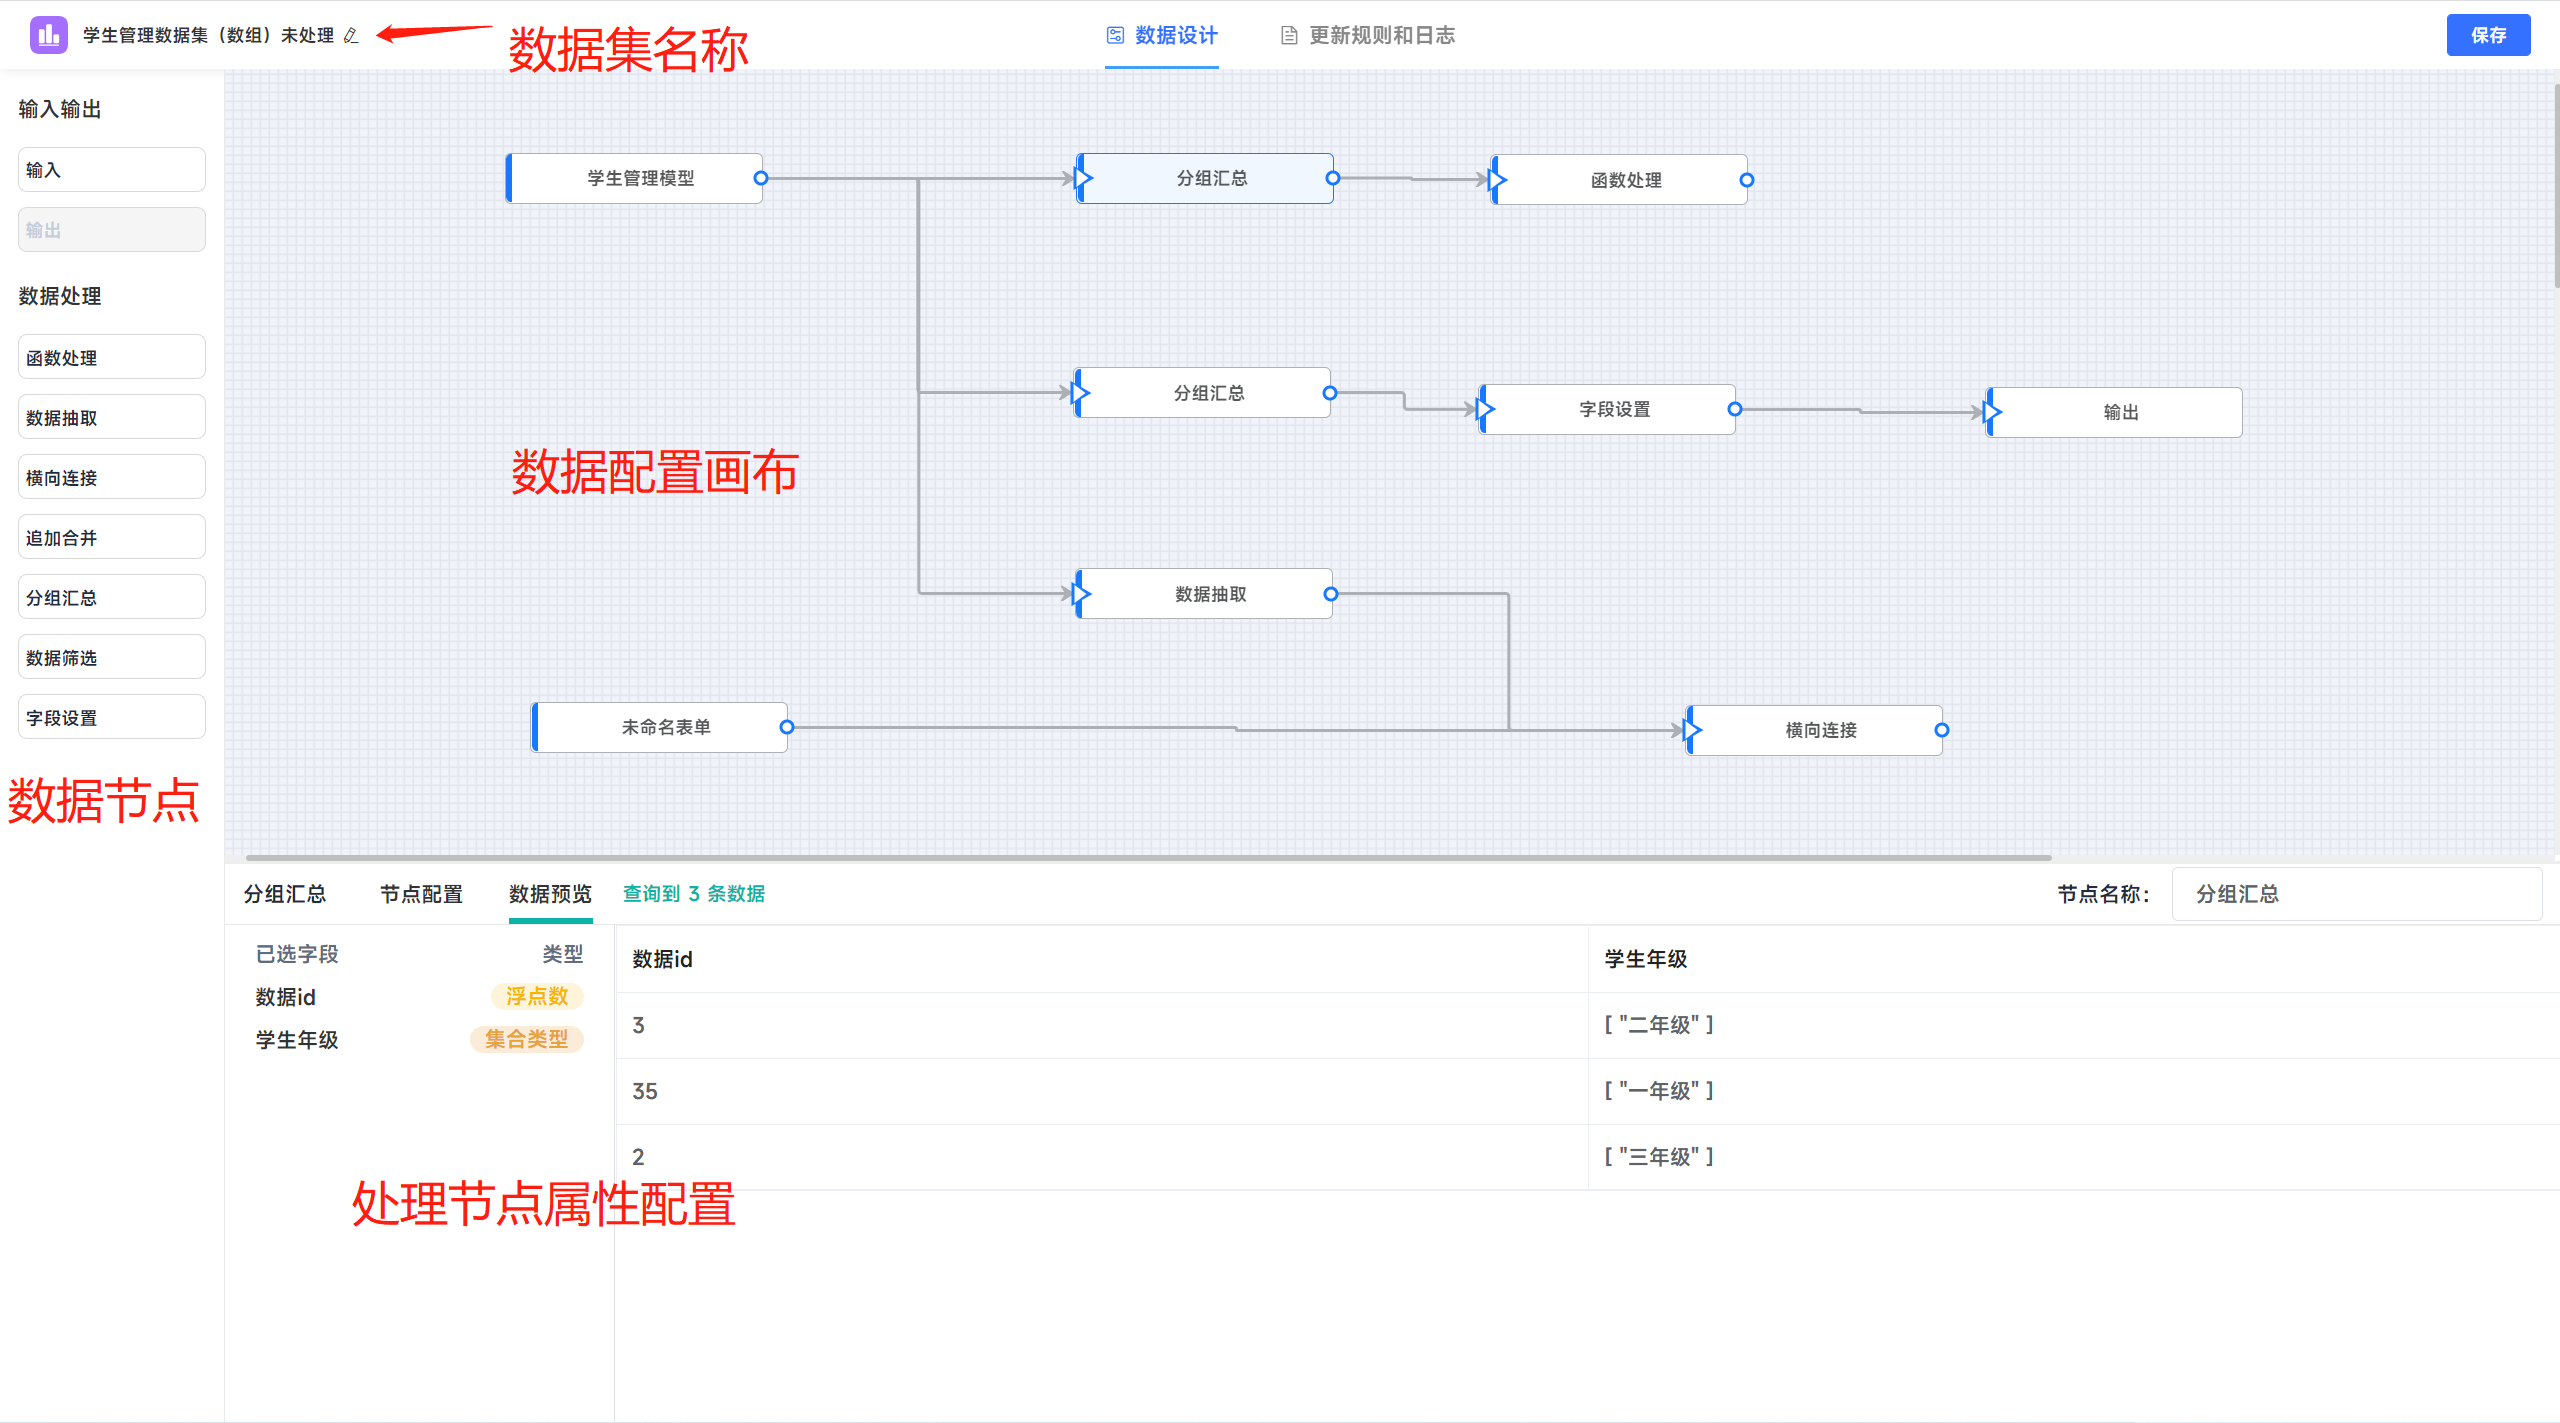Select 函数处理 node on canvas
Viewport: 2560px width, 1423px height.
coord(1620,180)
